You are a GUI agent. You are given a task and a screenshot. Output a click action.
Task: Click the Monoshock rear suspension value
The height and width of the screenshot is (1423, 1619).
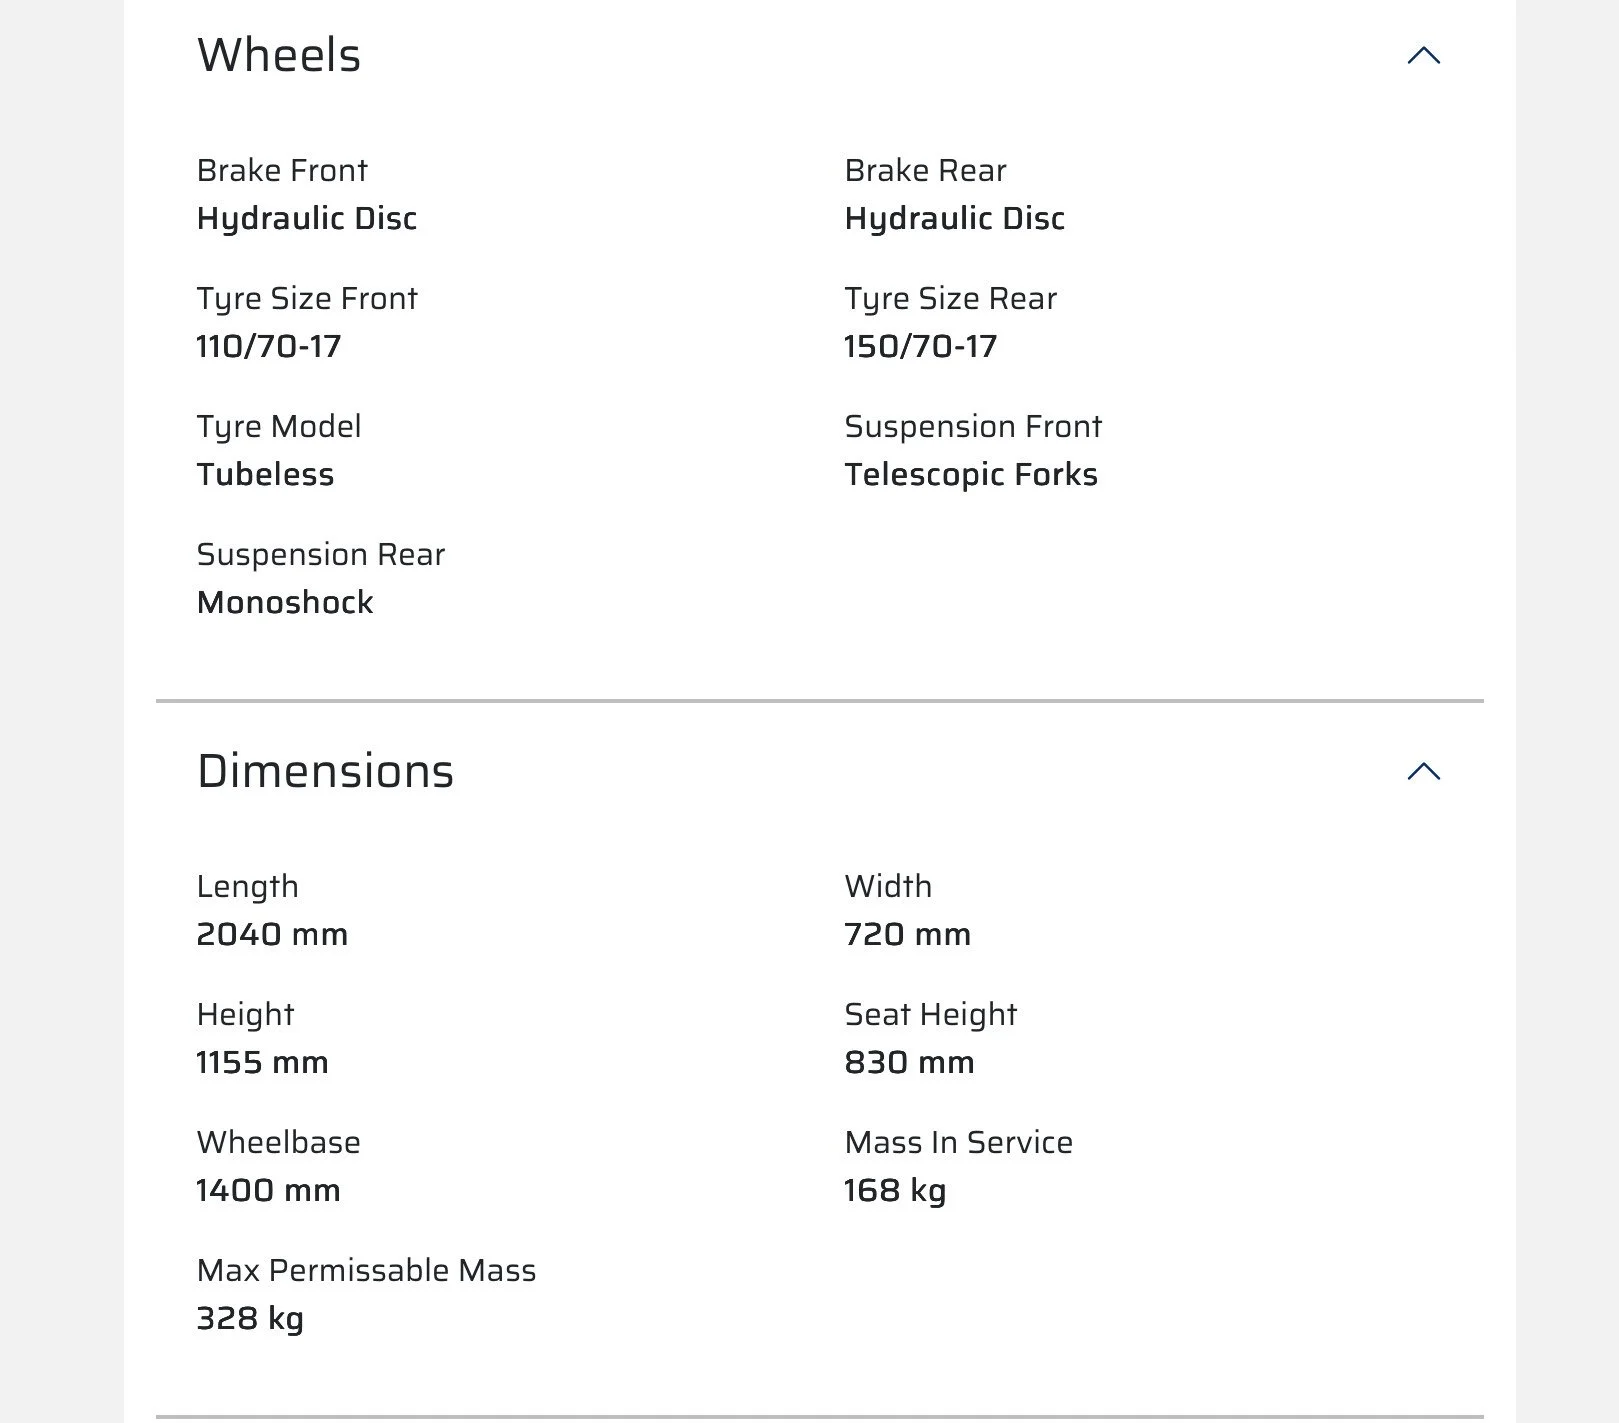tap(285, 603)
